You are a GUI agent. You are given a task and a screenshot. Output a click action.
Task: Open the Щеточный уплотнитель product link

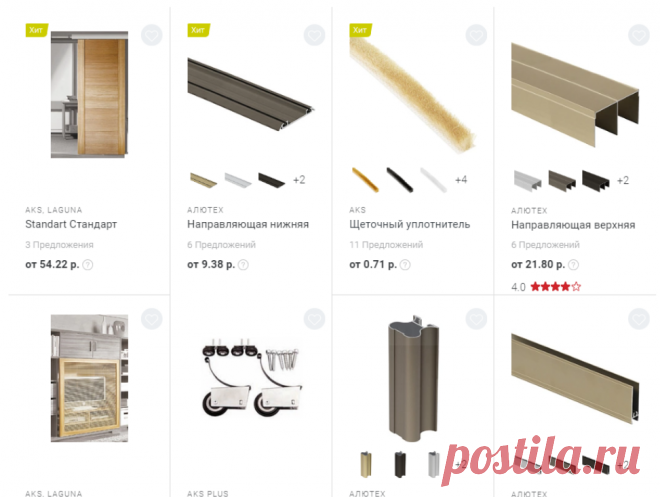click(x=410, y=224)
